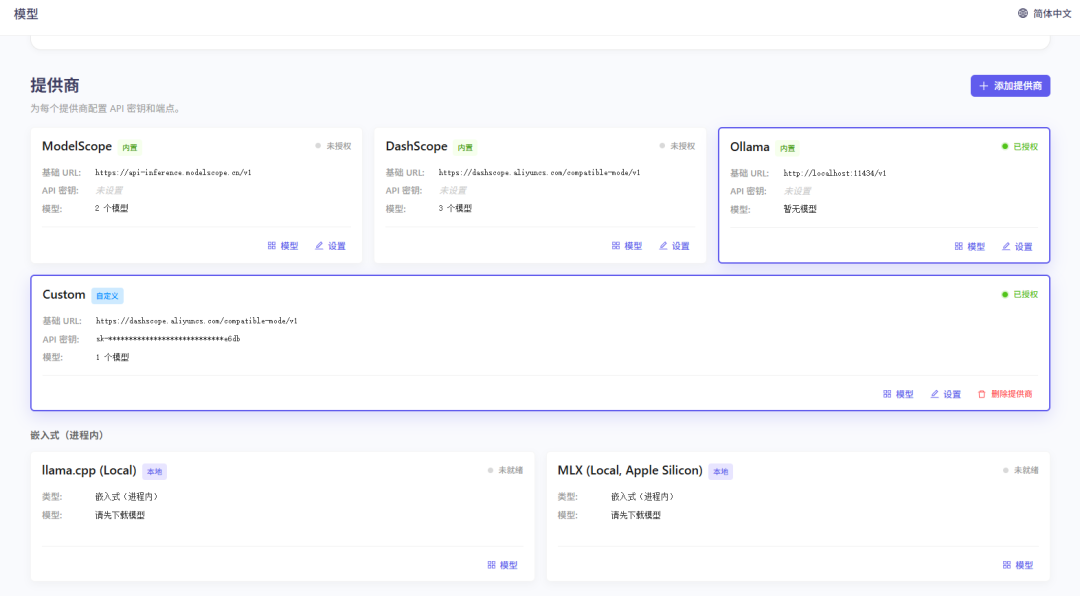
Task: Open models list for Custom provider
Action: pos(898,394)
